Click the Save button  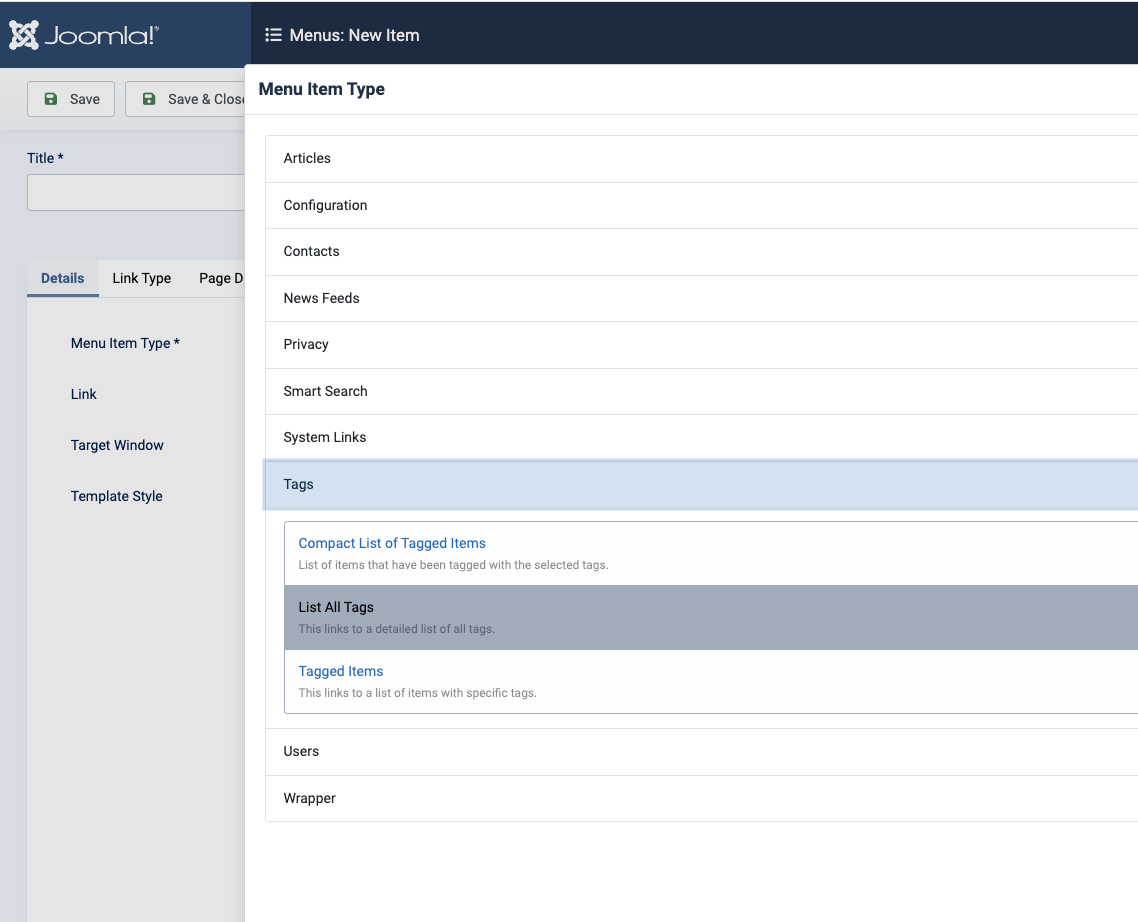(71, 99)
